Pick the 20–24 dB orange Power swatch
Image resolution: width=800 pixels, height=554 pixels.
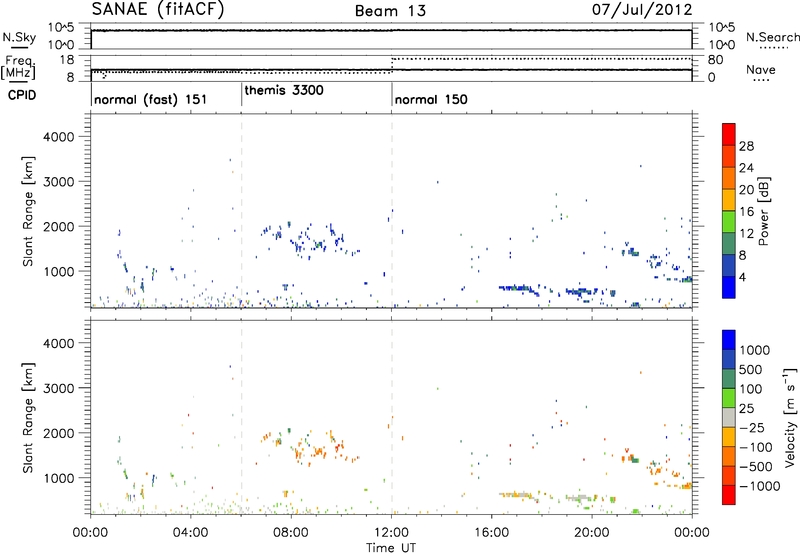tap(729, 178)
